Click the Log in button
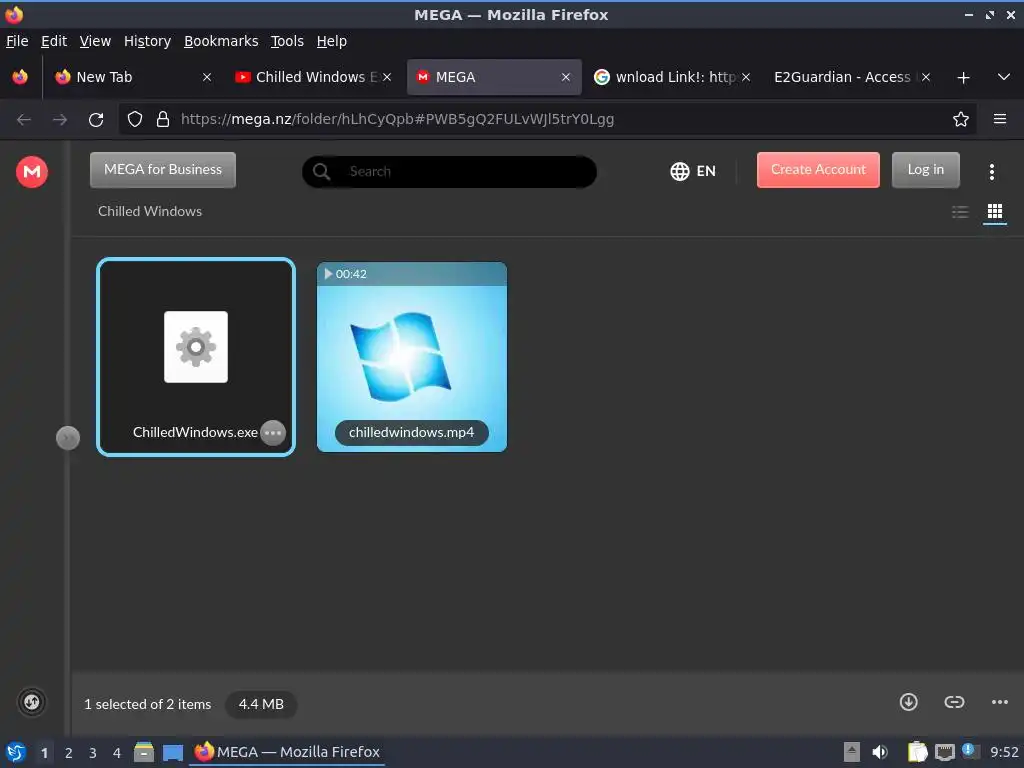The height and width of the screenshot is (768, 1024). 925,170
